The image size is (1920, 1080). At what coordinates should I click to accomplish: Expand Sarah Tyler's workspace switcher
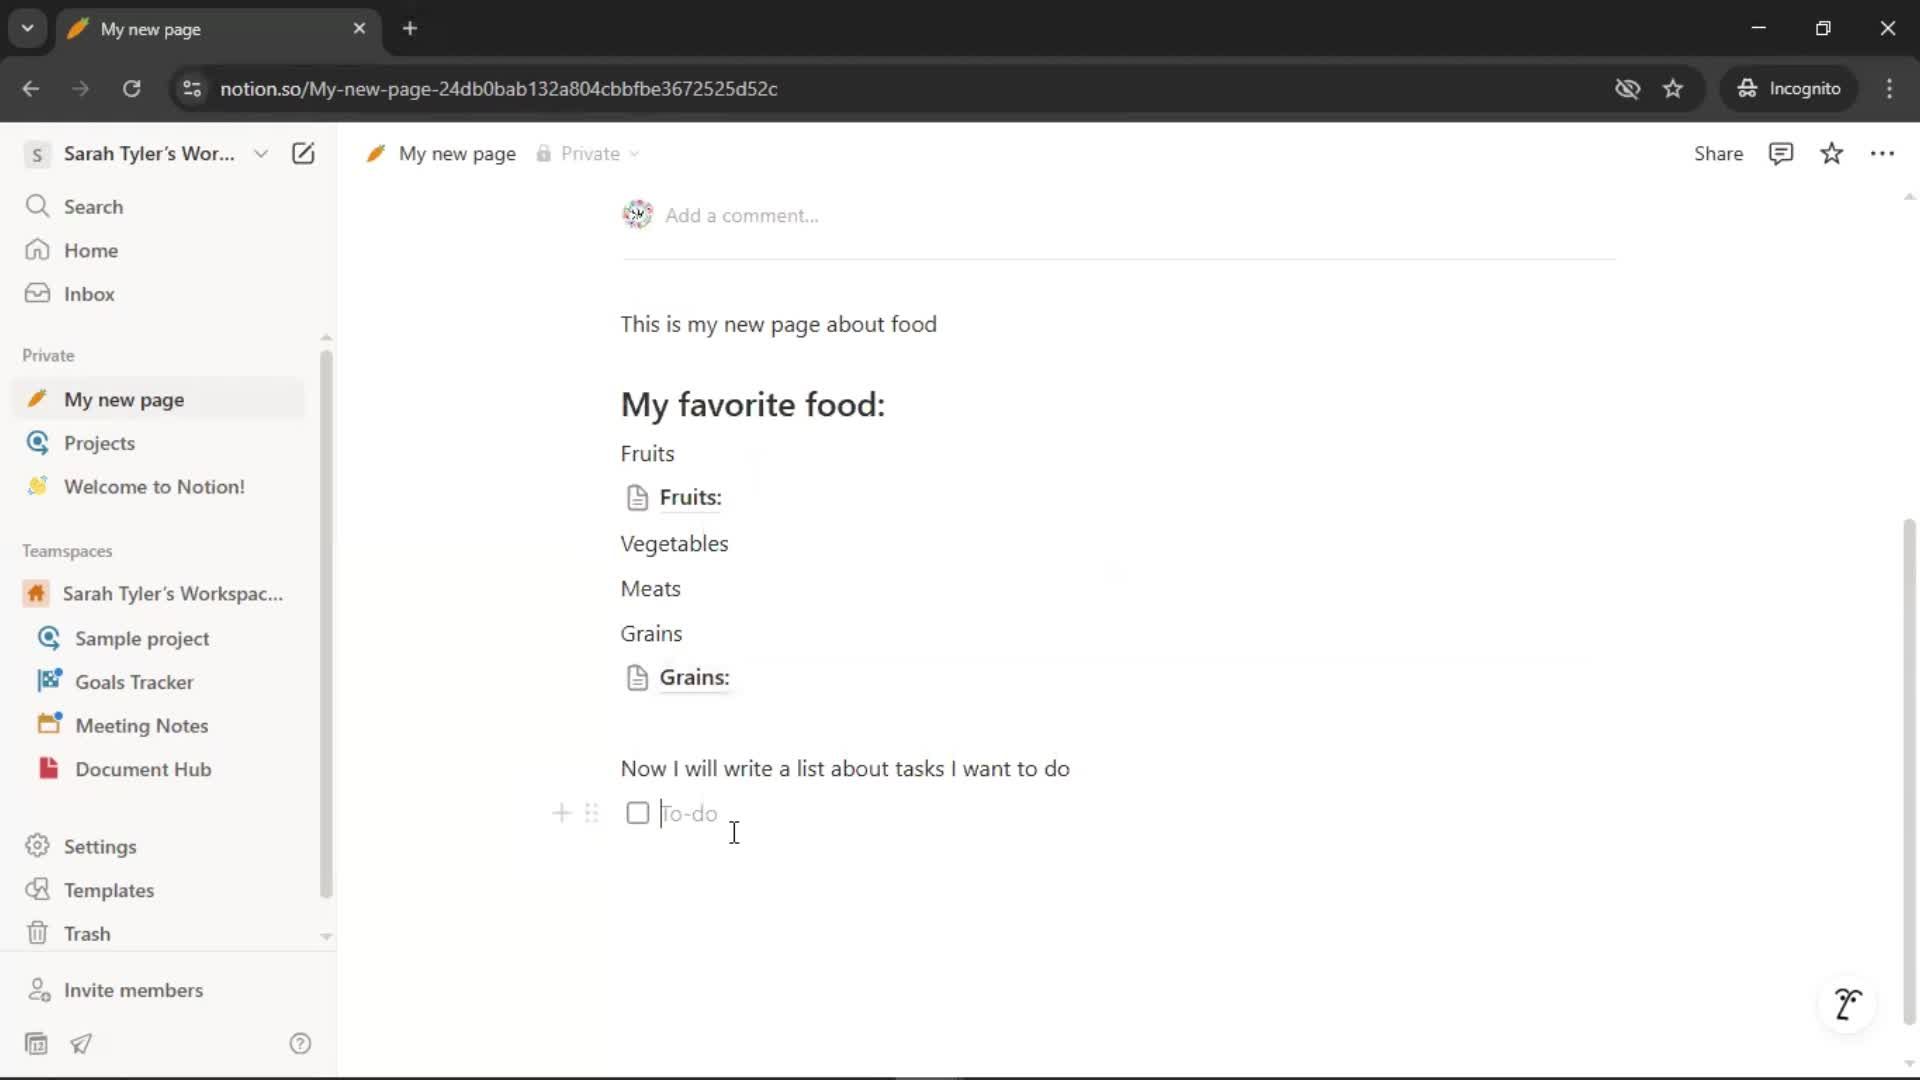click(x=148, y=153)
